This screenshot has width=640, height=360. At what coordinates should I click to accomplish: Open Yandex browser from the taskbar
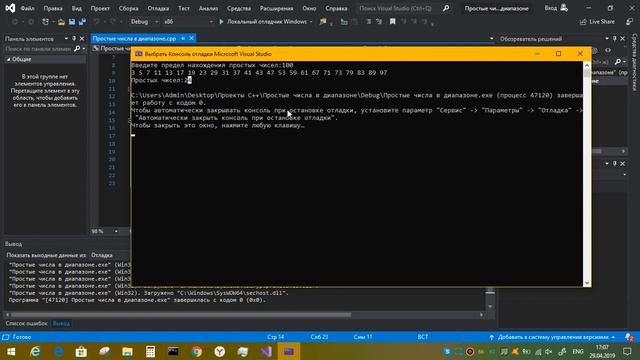(220, 351)
